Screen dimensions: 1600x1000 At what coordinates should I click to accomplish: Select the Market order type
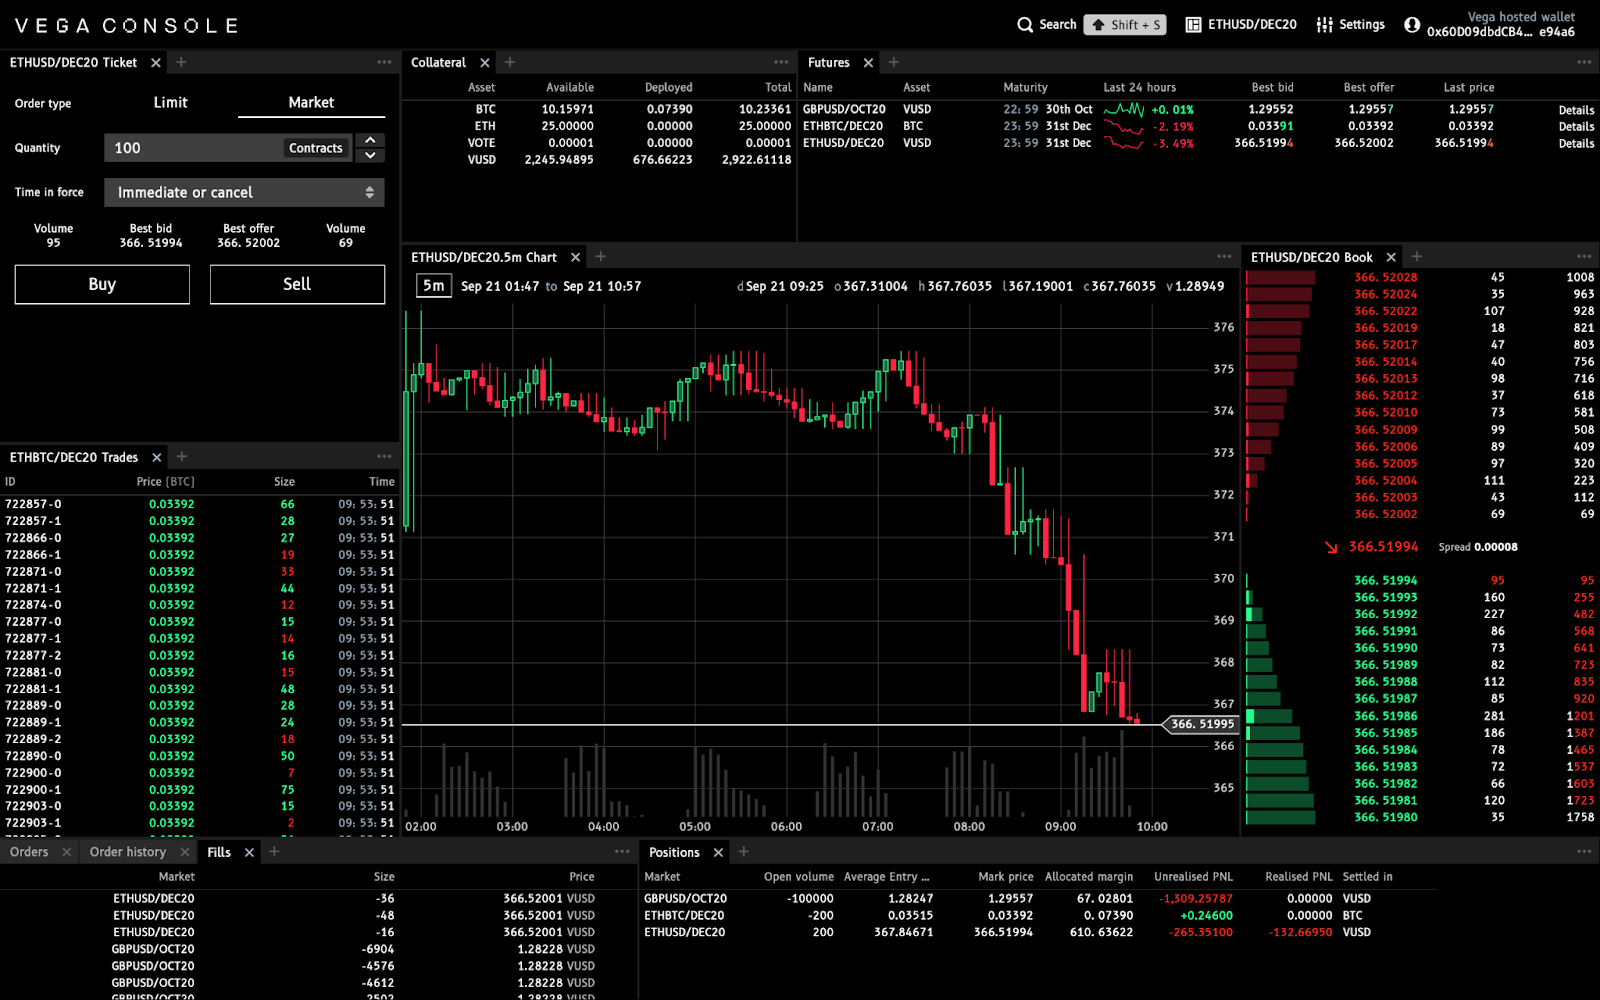311,103
